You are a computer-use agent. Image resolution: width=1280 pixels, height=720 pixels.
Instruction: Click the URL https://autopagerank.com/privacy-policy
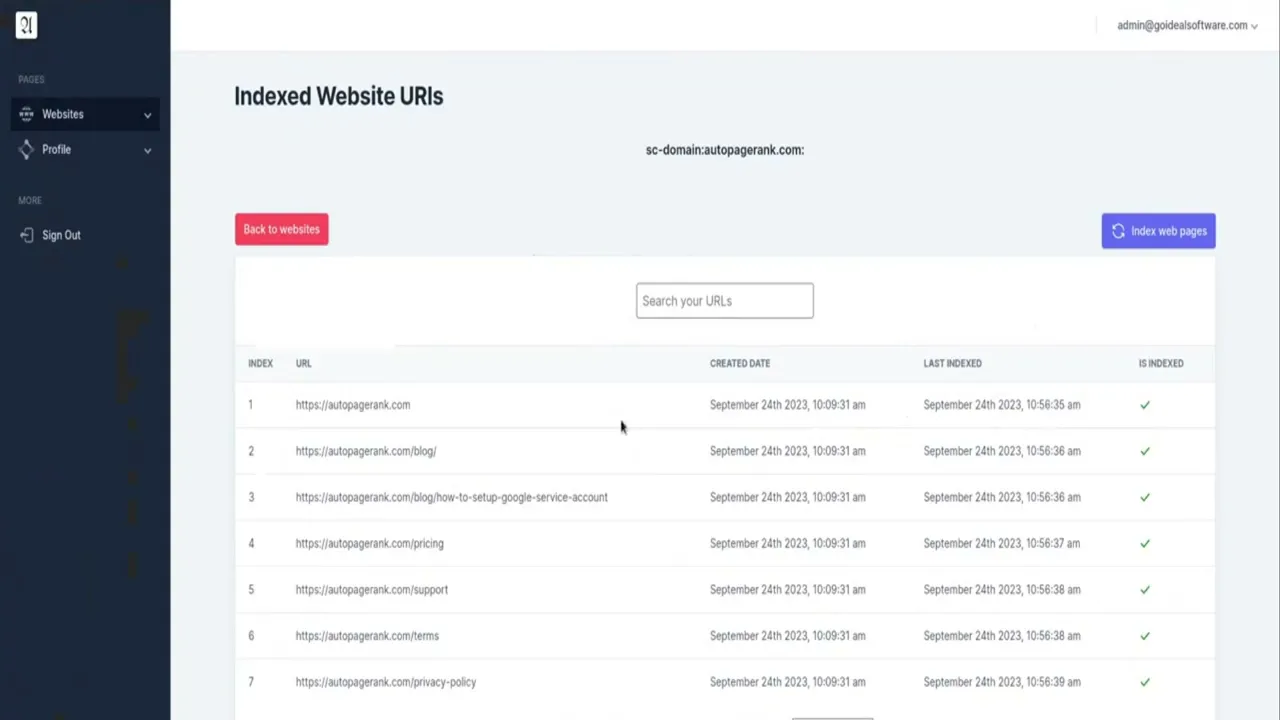[386, 682]
